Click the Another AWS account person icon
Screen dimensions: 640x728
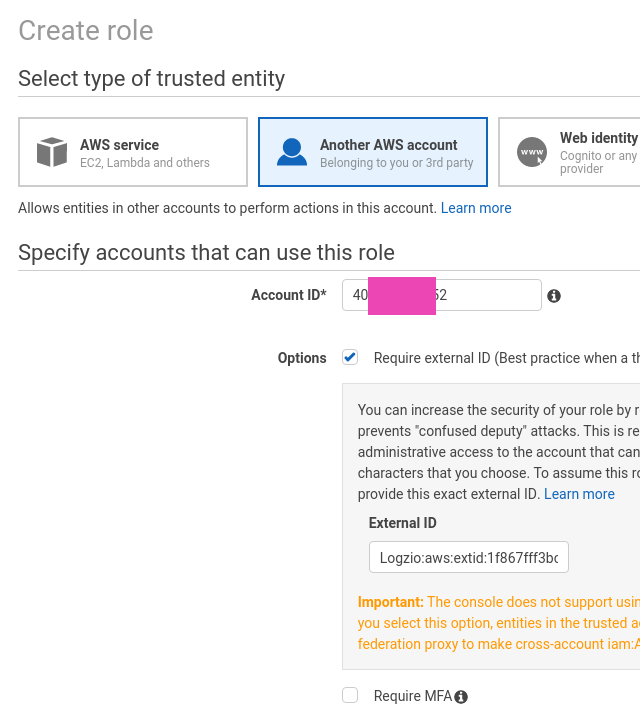pyautogui.click(x=292, y=152)
